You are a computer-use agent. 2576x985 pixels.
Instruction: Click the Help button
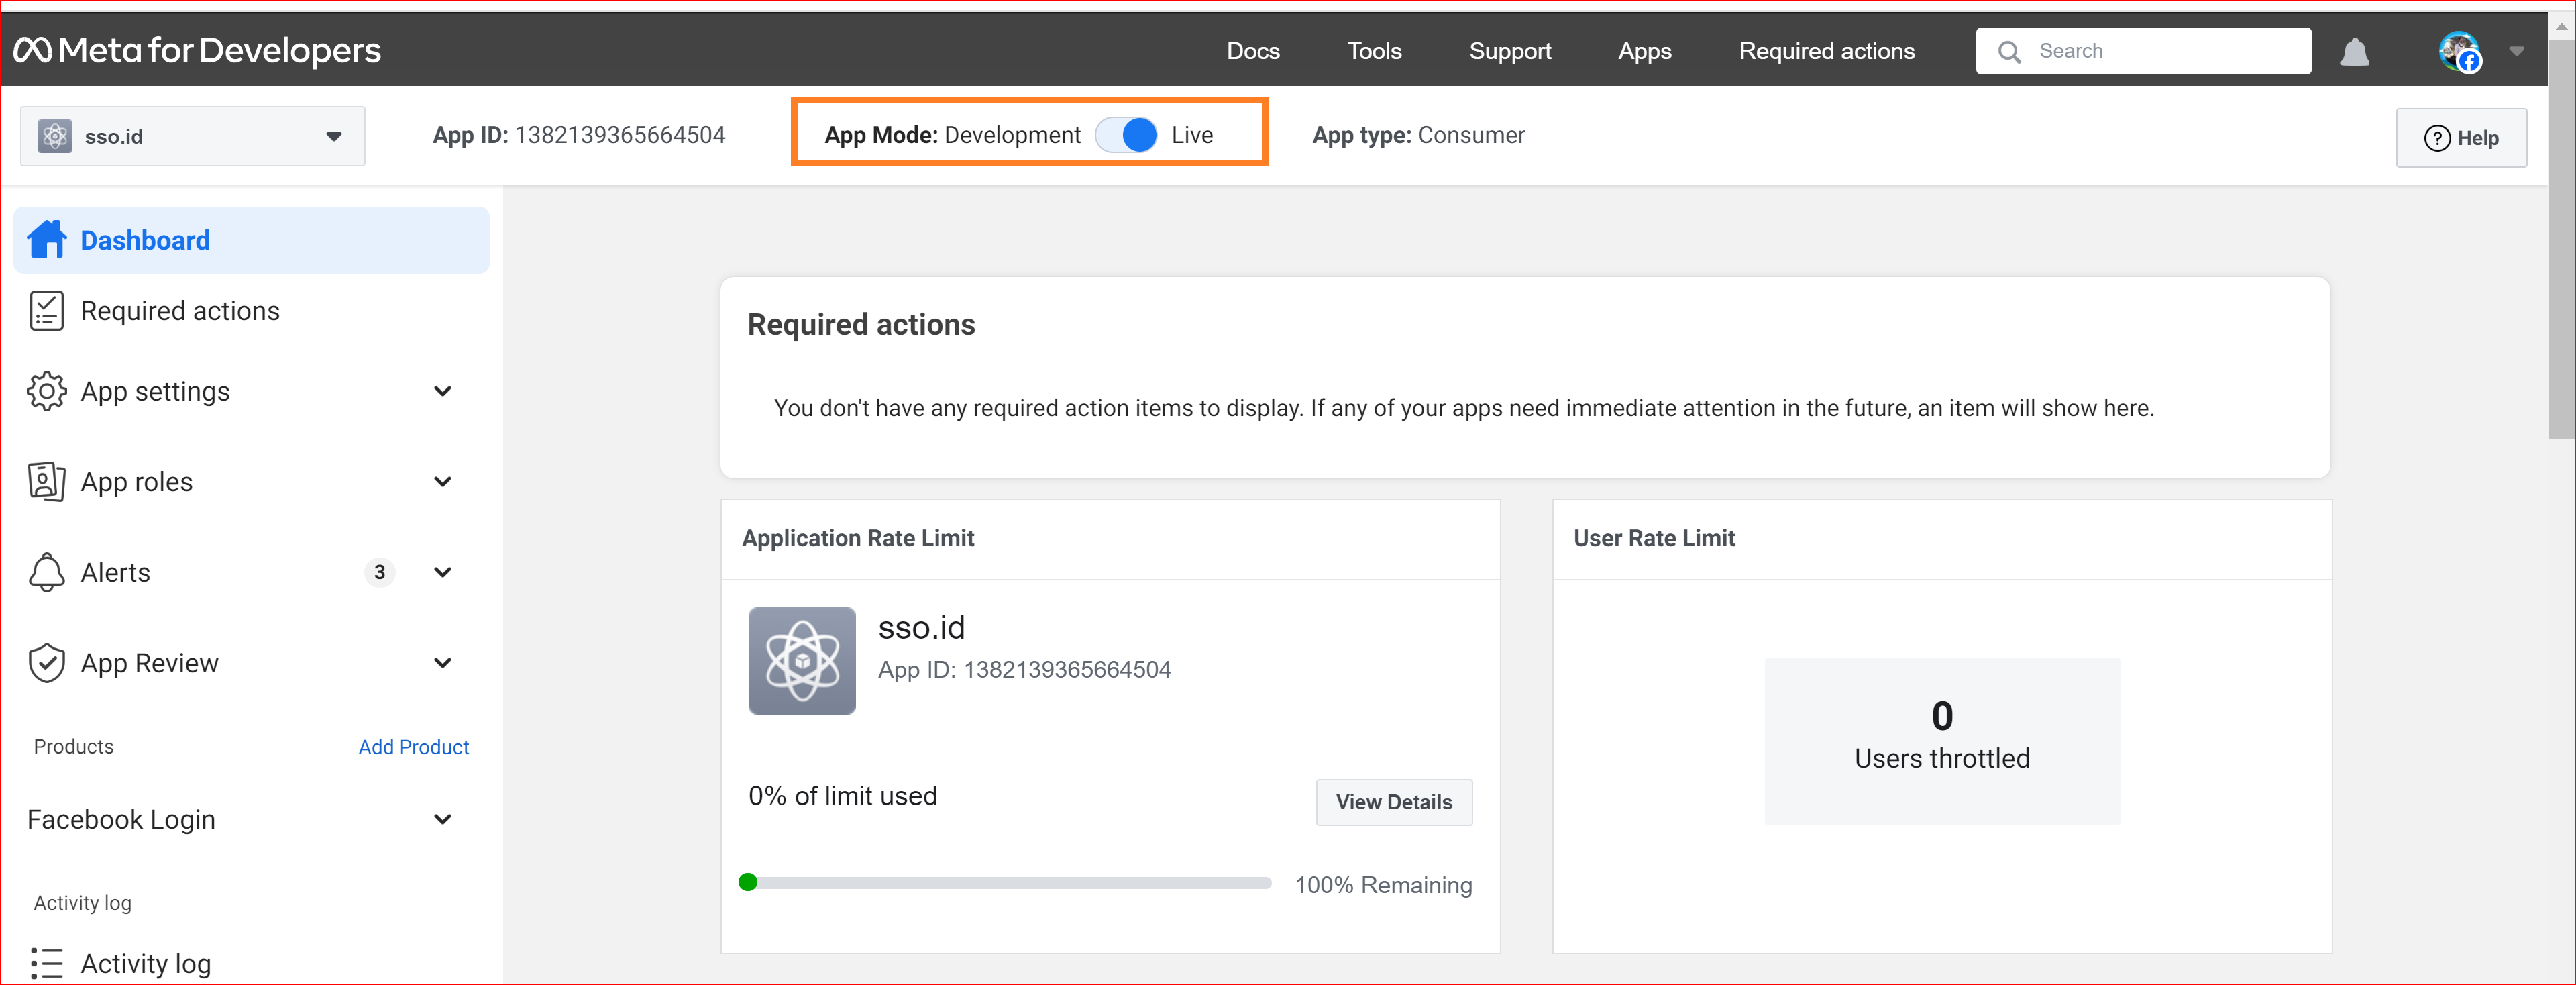[x=2461, y=138]
